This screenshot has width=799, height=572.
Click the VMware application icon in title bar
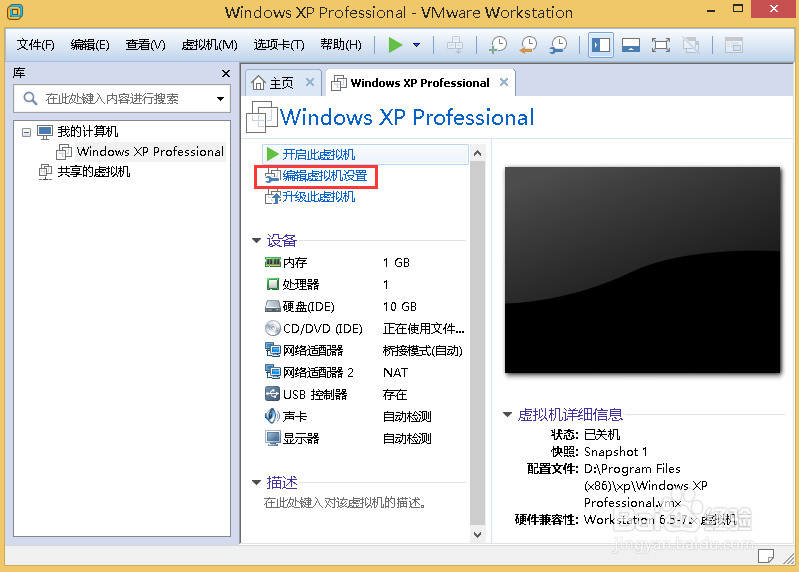point(15,11)
